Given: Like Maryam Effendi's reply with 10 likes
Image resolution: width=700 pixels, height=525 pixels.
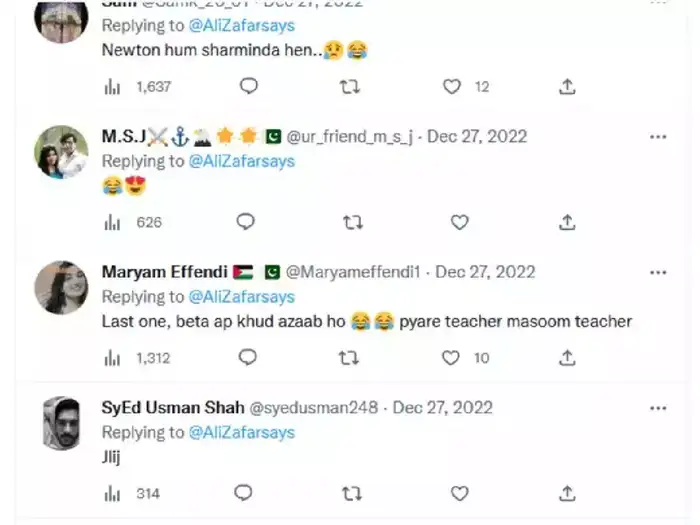Looking at the screenshot, I should (x=450, y=358).
